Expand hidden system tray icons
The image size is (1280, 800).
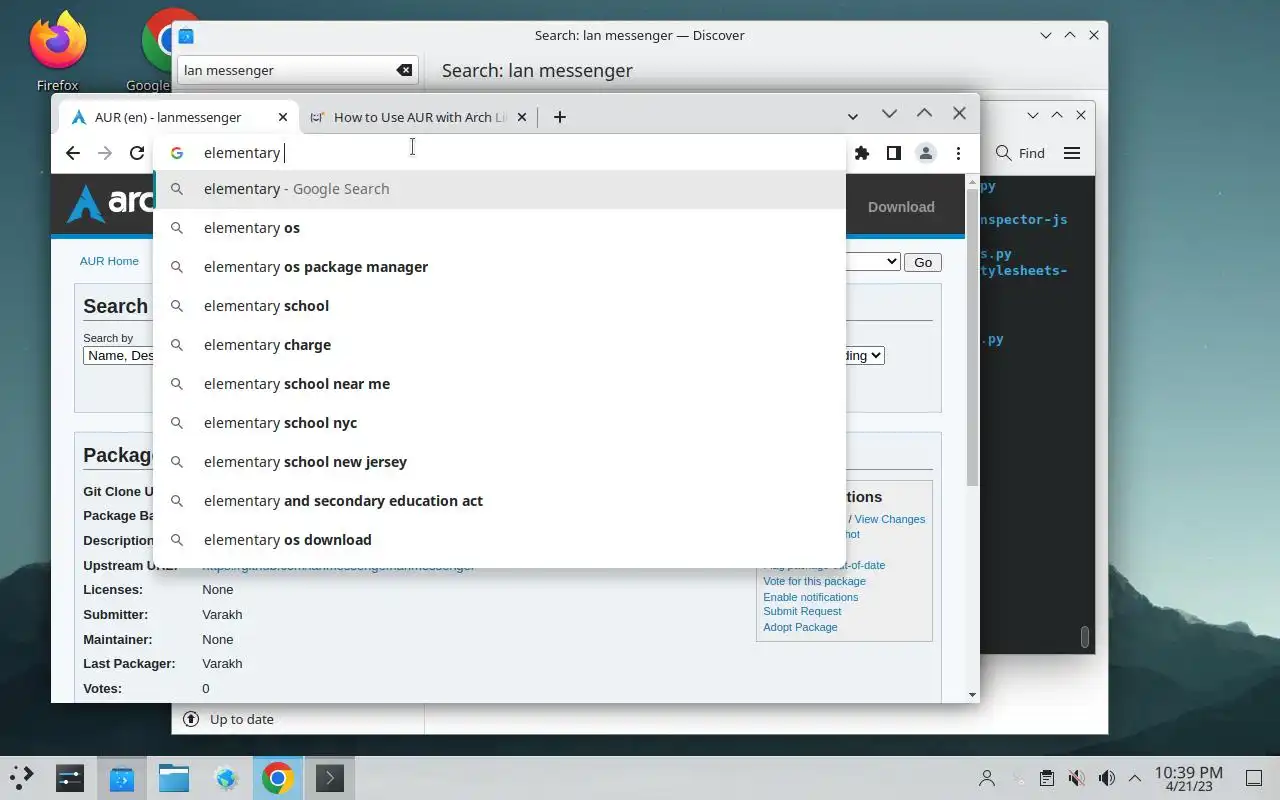click(1135, 778)
